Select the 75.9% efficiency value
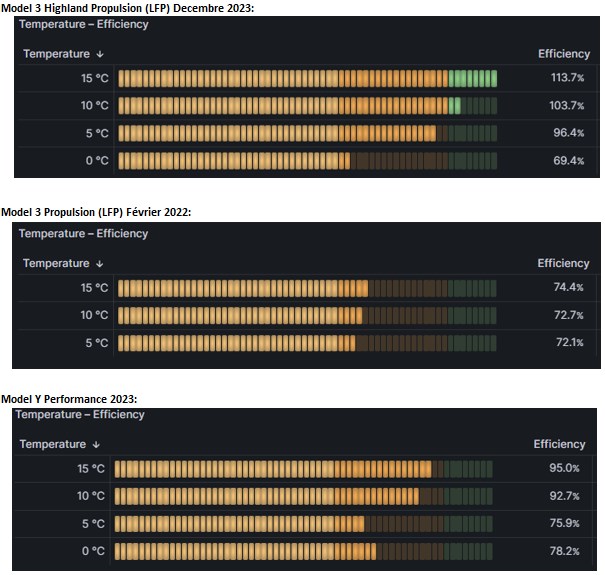This screenshot has height=575, width=605. click(564, 523)
